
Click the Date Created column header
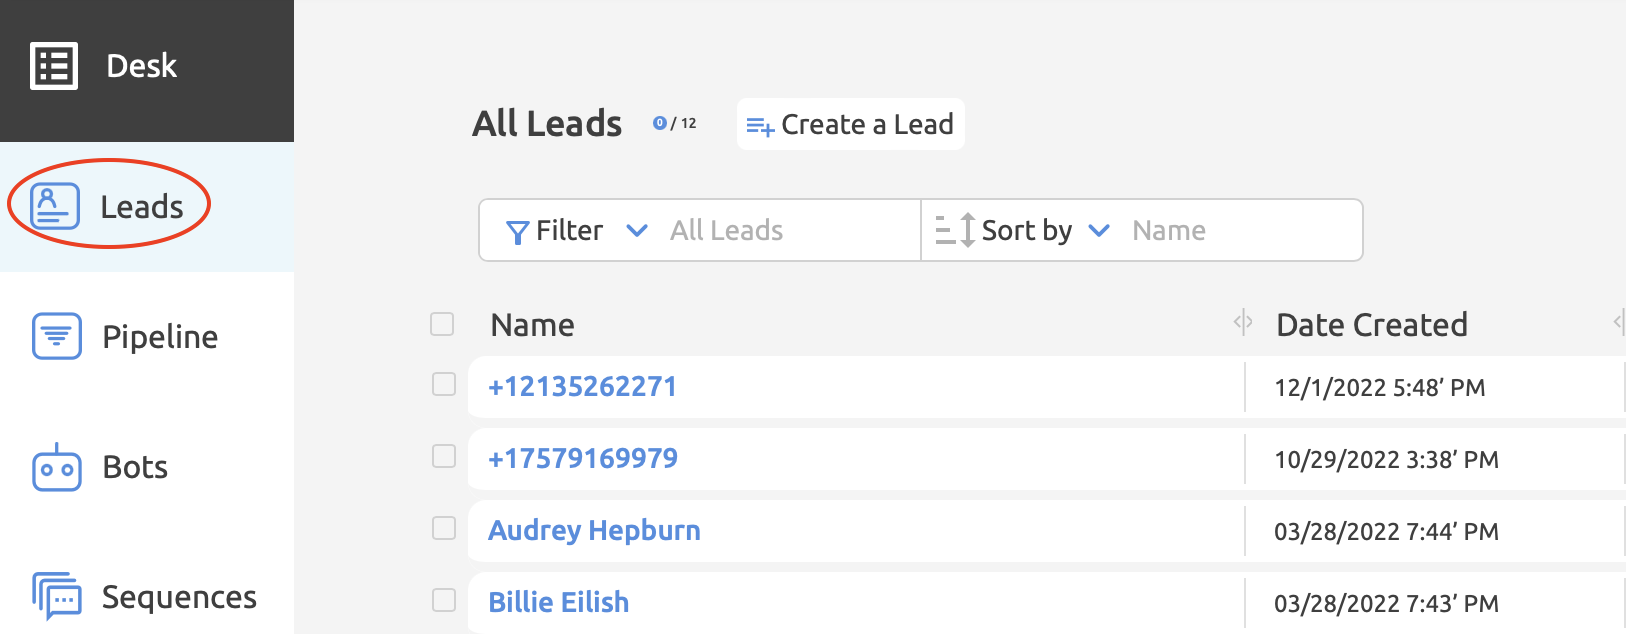(1371, 325)
